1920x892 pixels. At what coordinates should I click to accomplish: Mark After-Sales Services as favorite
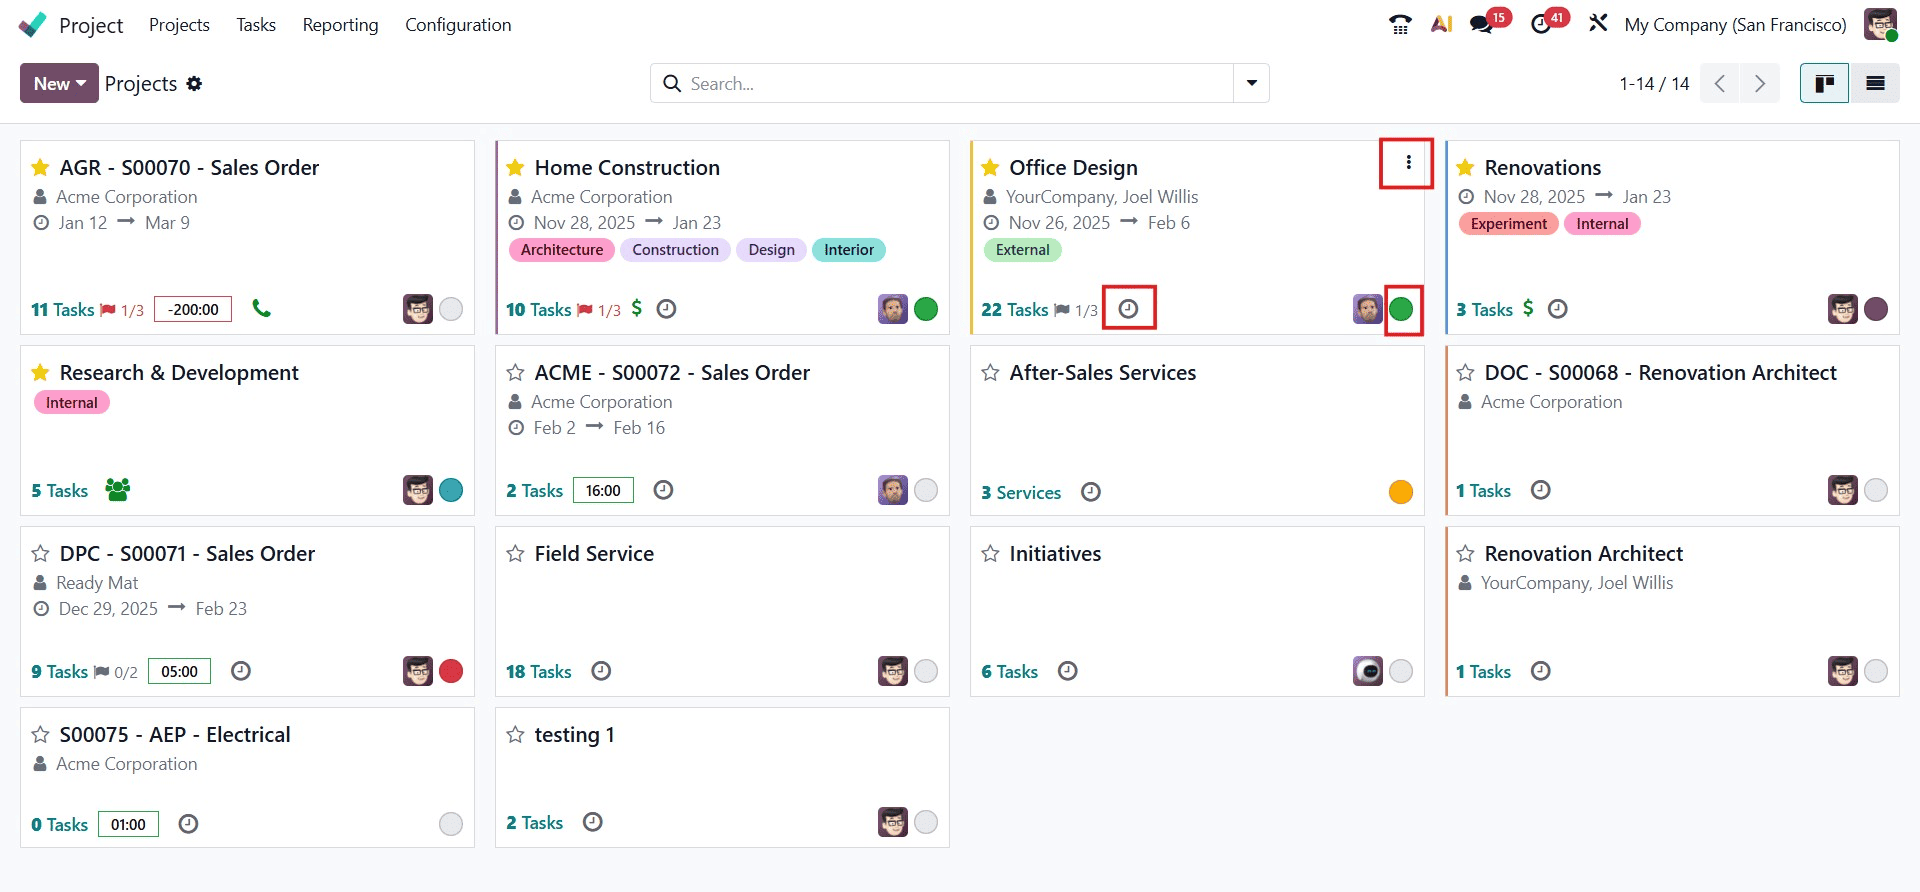point(990,372)
